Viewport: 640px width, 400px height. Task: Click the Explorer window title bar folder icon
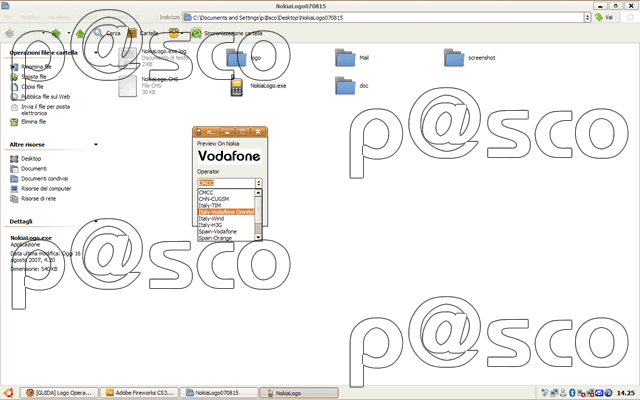[5, 6]
